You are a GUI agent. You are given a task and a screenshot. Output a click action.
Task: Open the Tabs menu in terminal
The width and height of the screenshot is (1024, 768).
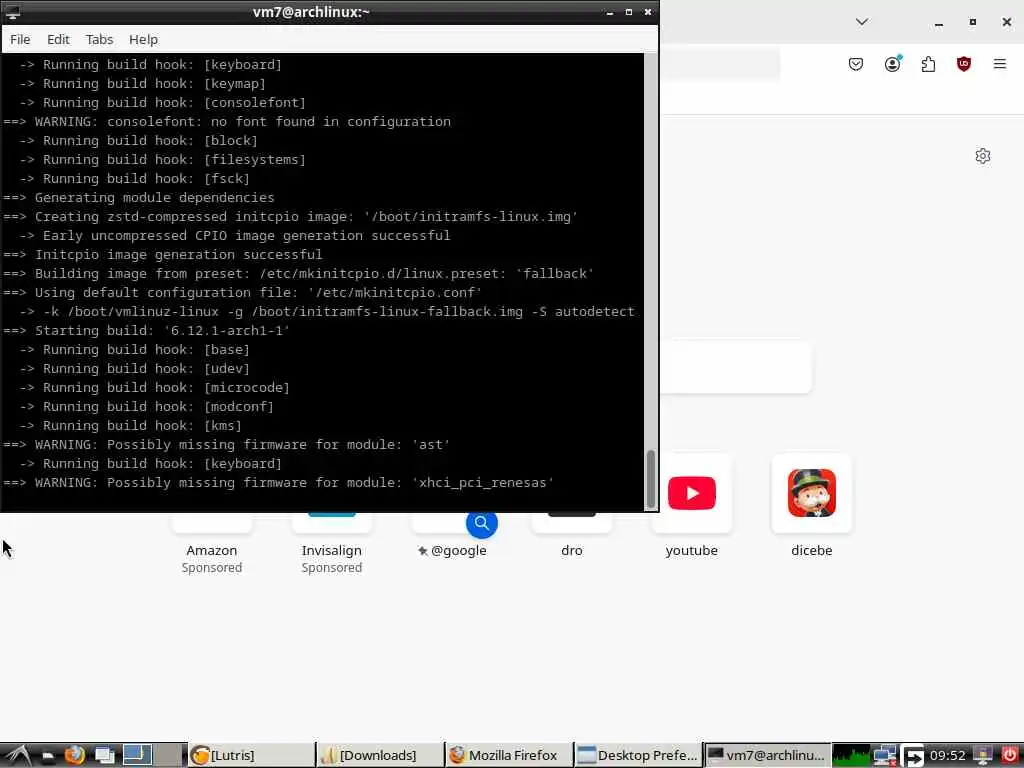(99, 39)
